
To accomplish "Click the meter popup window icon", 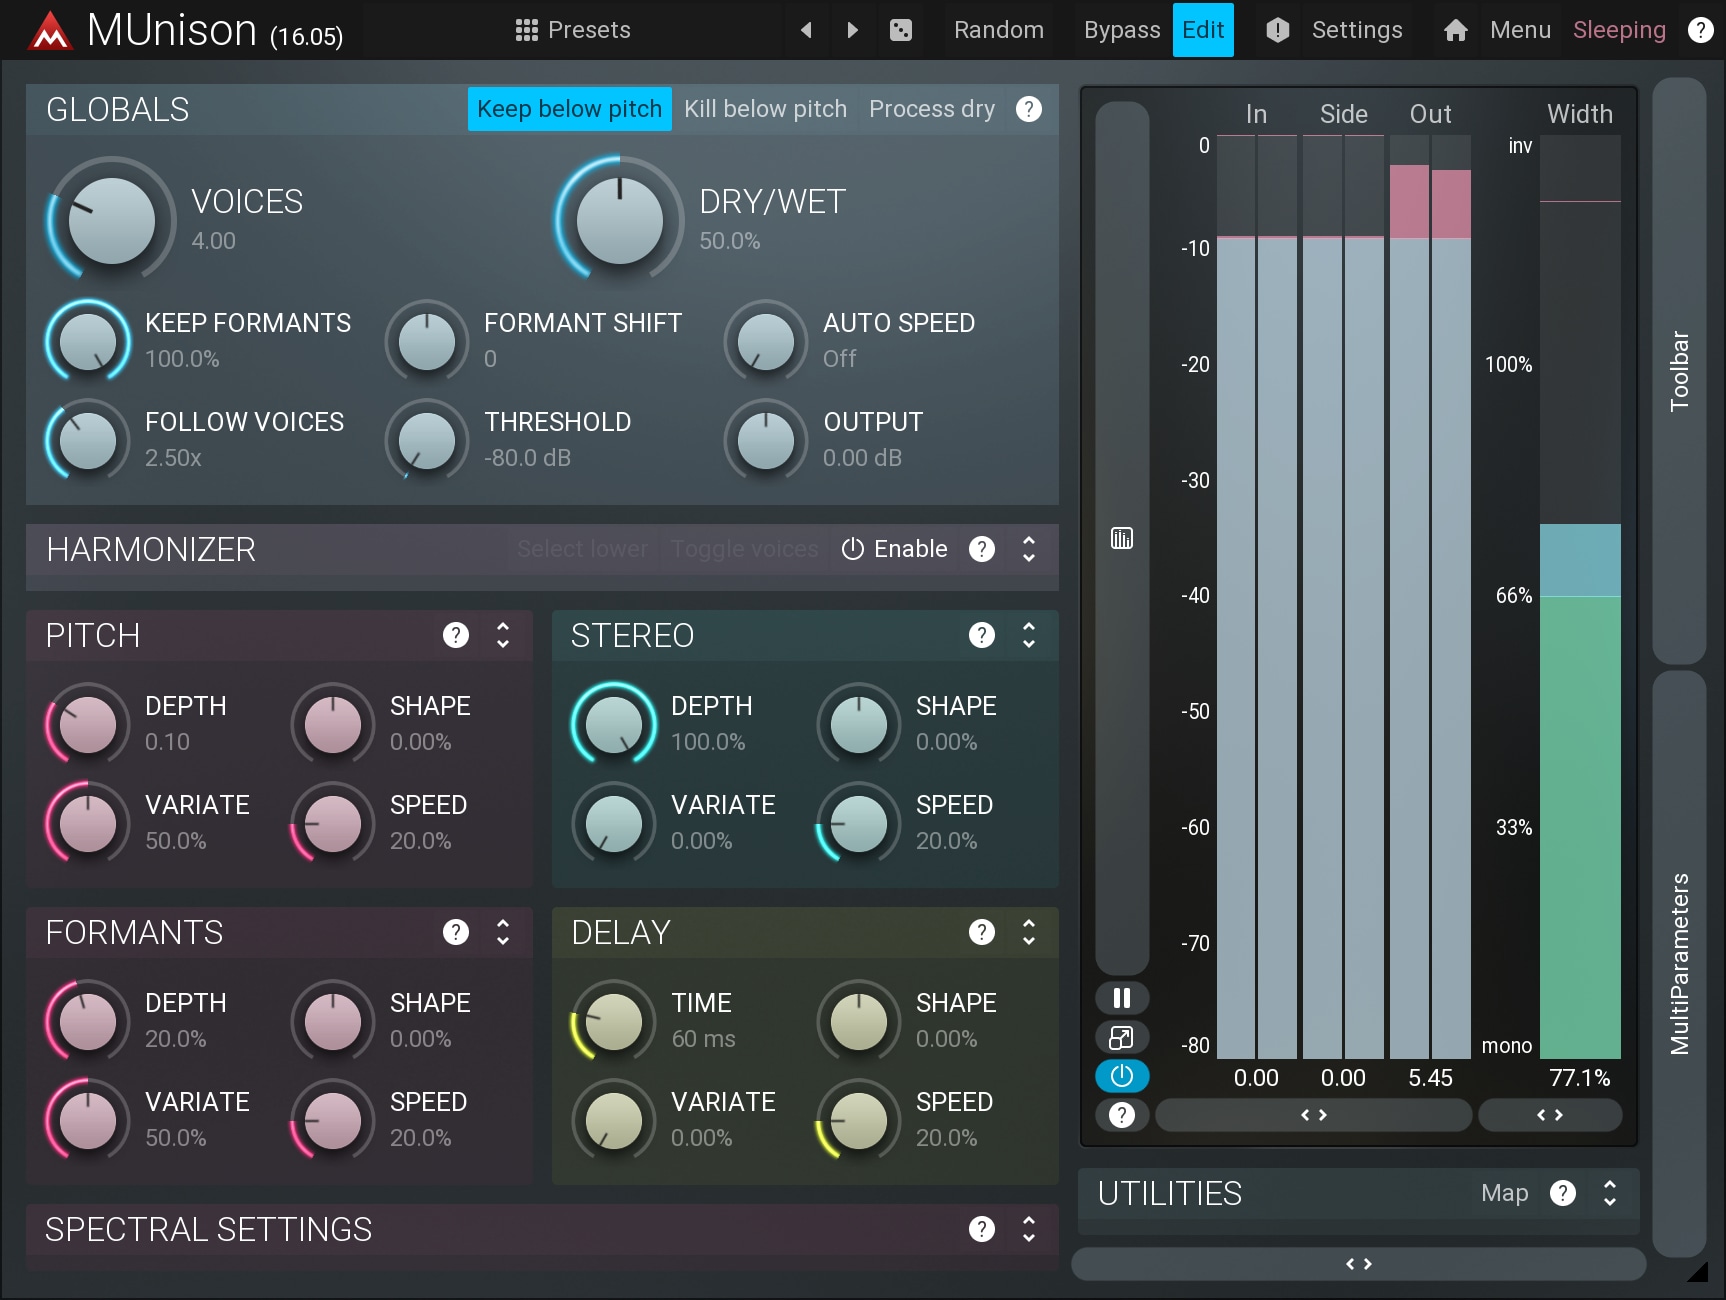I will point(1122,1037).
